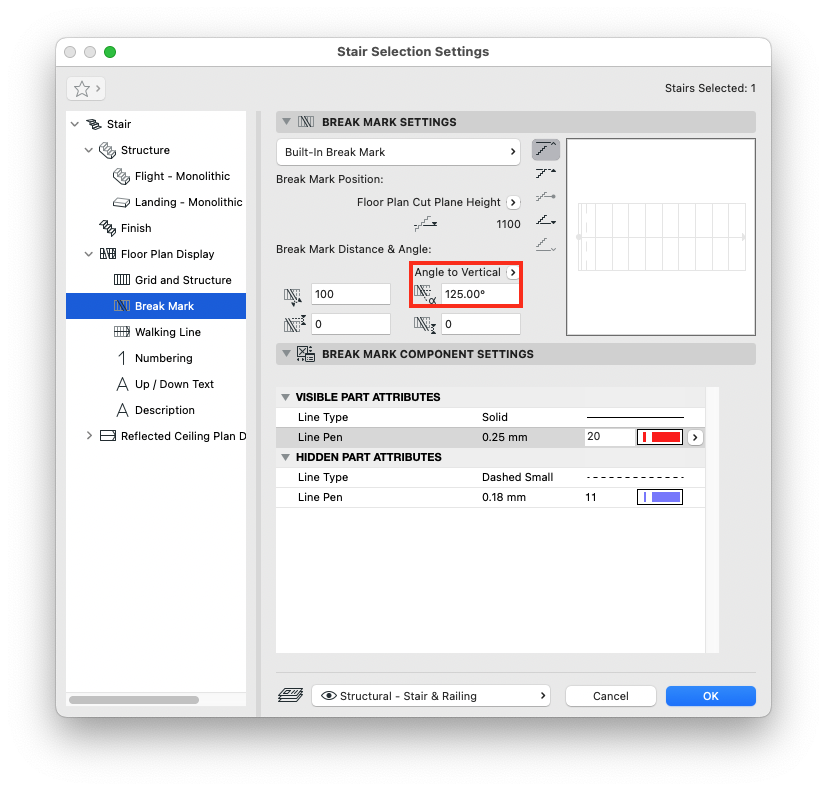Select first break mark type icon
This screenshot has width=827, height=791.
point(545,150)
